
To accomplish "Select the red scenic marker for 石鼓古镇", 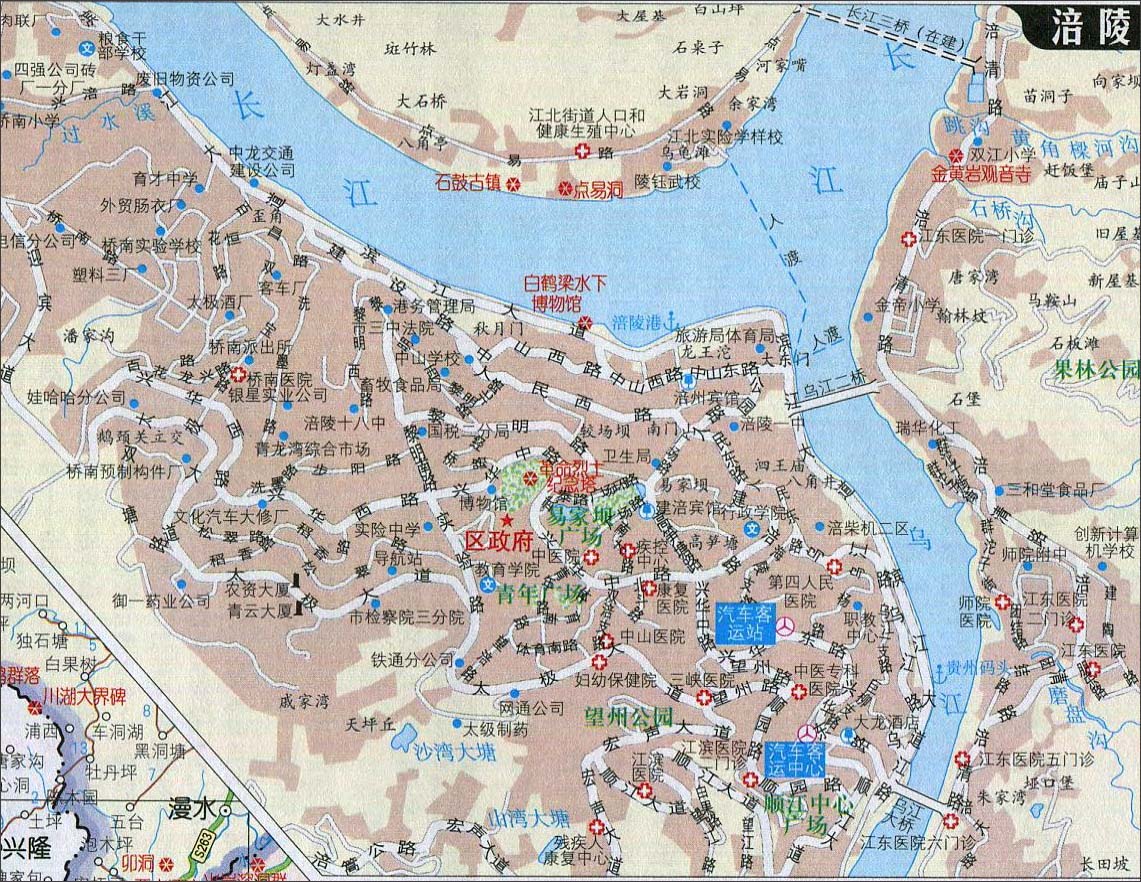I will point(513,184).
